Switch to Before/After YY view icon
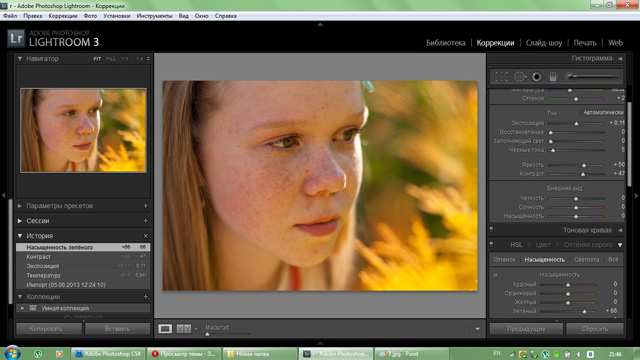640x360 pixels. click(x=184, y=329)
